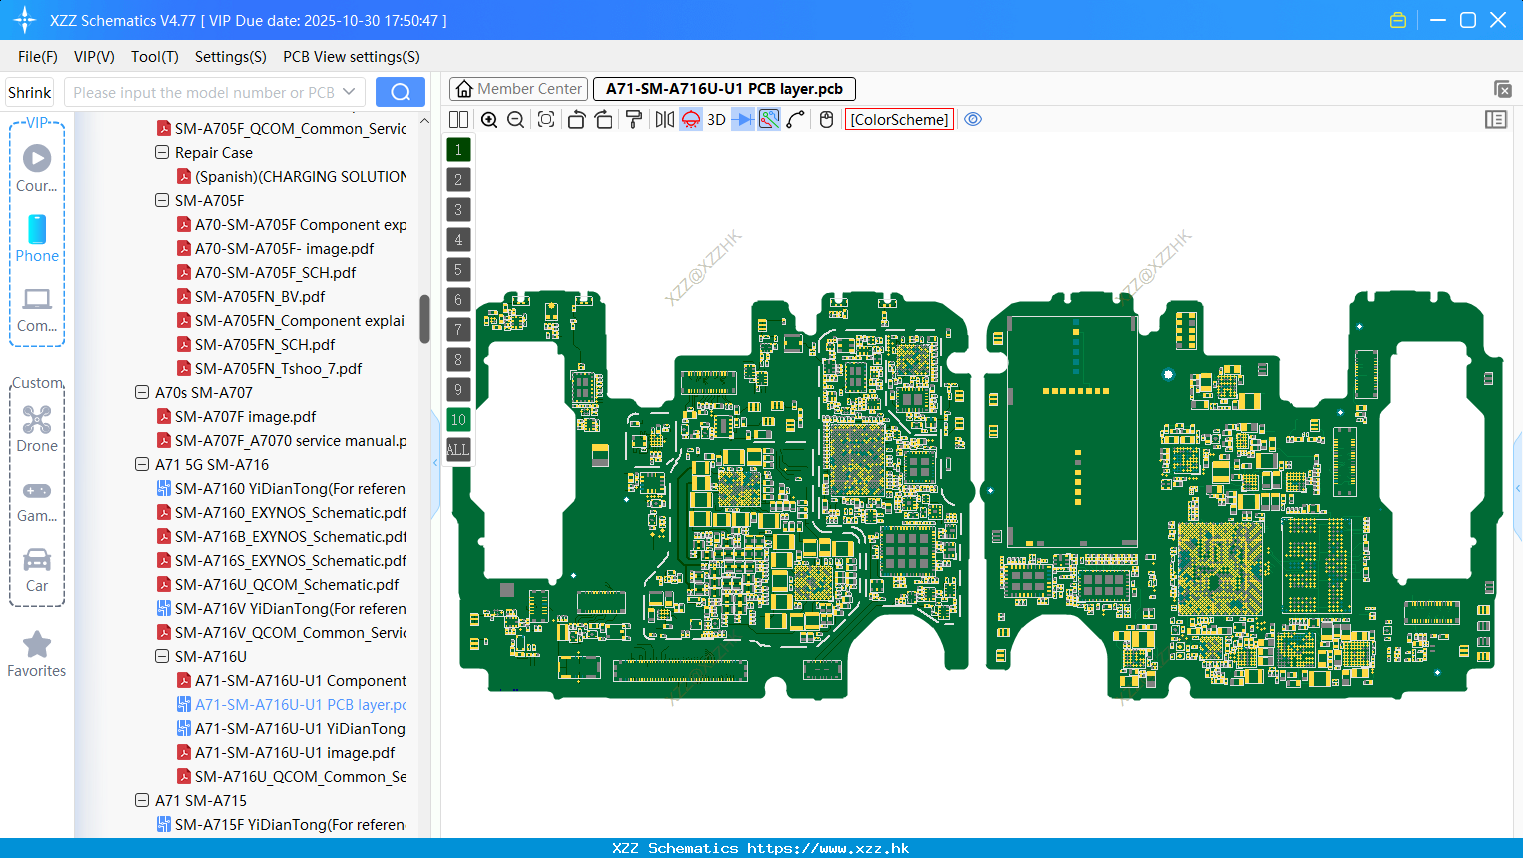The height and width of the screenshot is (858, 1523).
Task: Open the Settings(S) menu
Action: [231, 57]
